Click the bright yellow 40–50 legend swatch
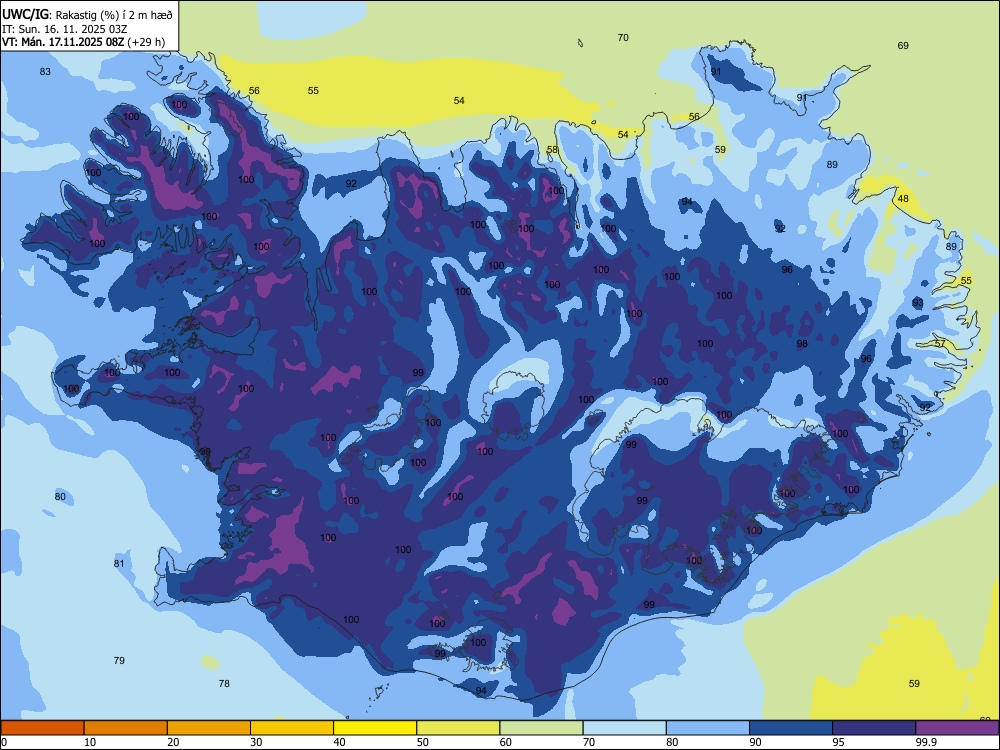 pos(375,728)
